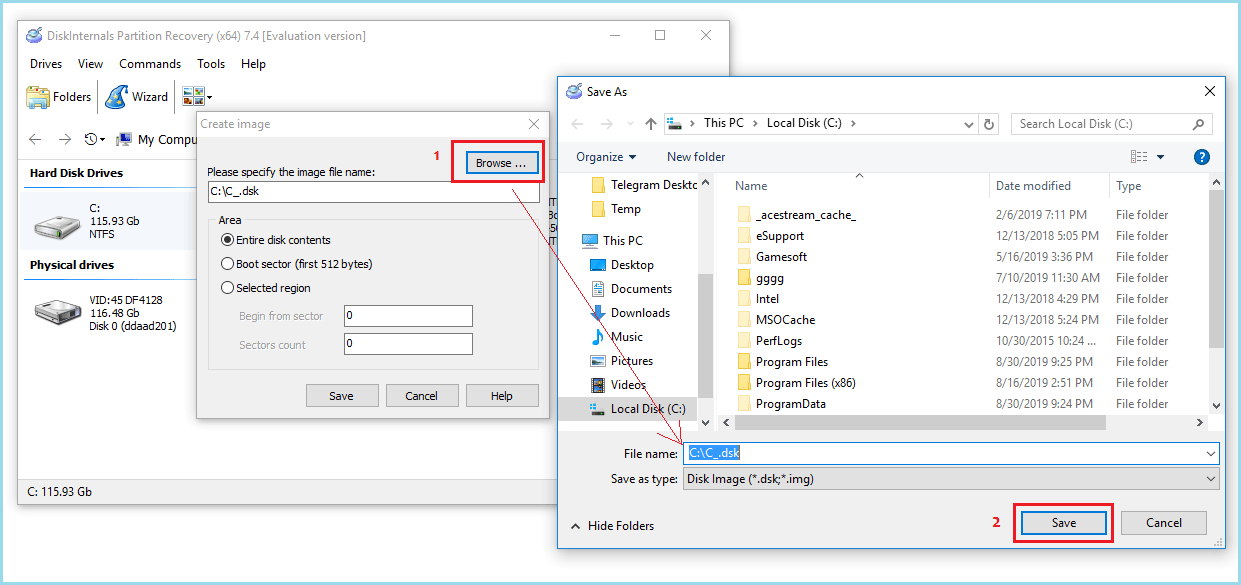Go up one folder level arrow

click(x=651, y=124)
